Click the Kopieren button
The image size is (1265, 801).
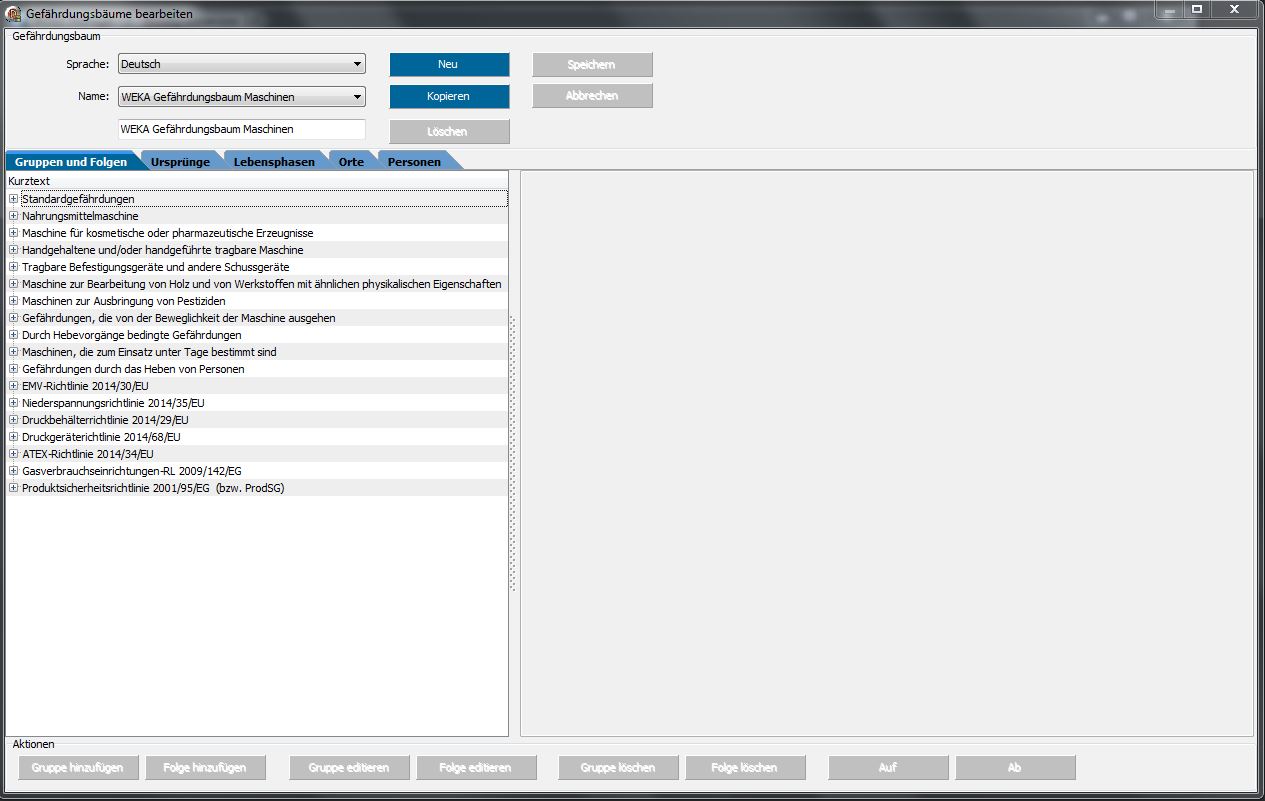(x=449, y=97)
